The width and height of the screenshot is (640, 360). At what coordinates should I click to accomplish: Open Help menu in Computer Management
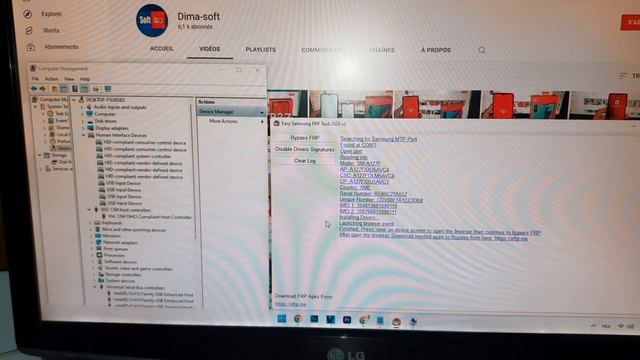coord(84,79)
